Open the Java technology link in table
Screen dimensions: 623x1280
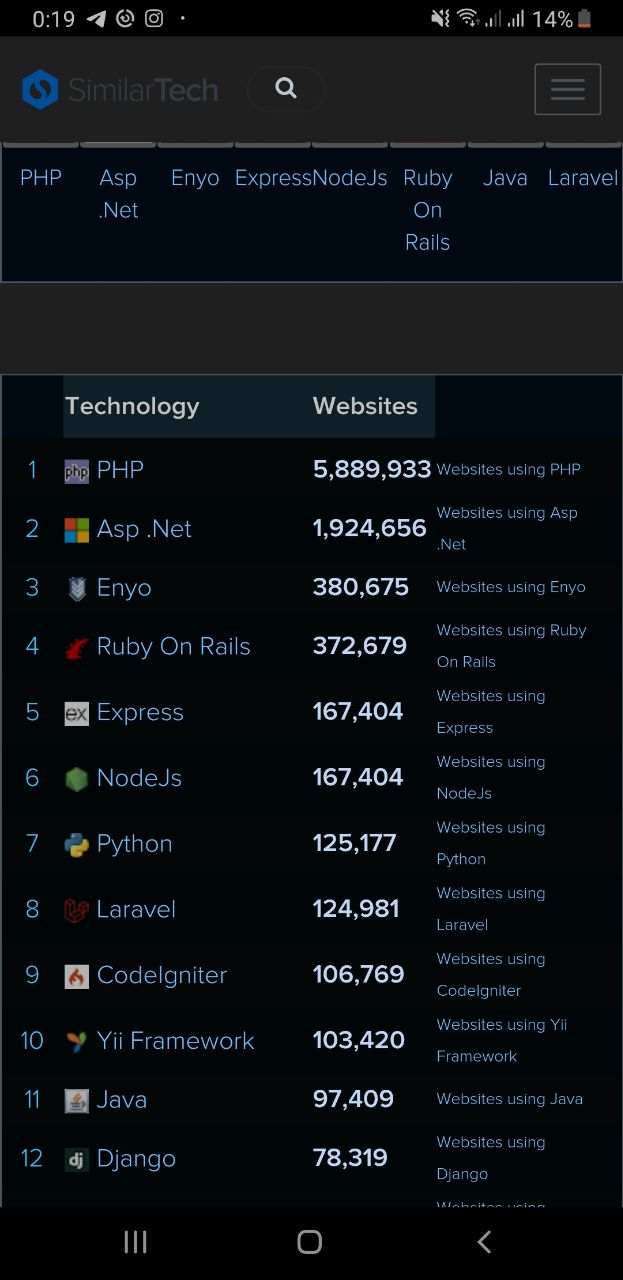pyautogui.click(x=122, y=1100)
